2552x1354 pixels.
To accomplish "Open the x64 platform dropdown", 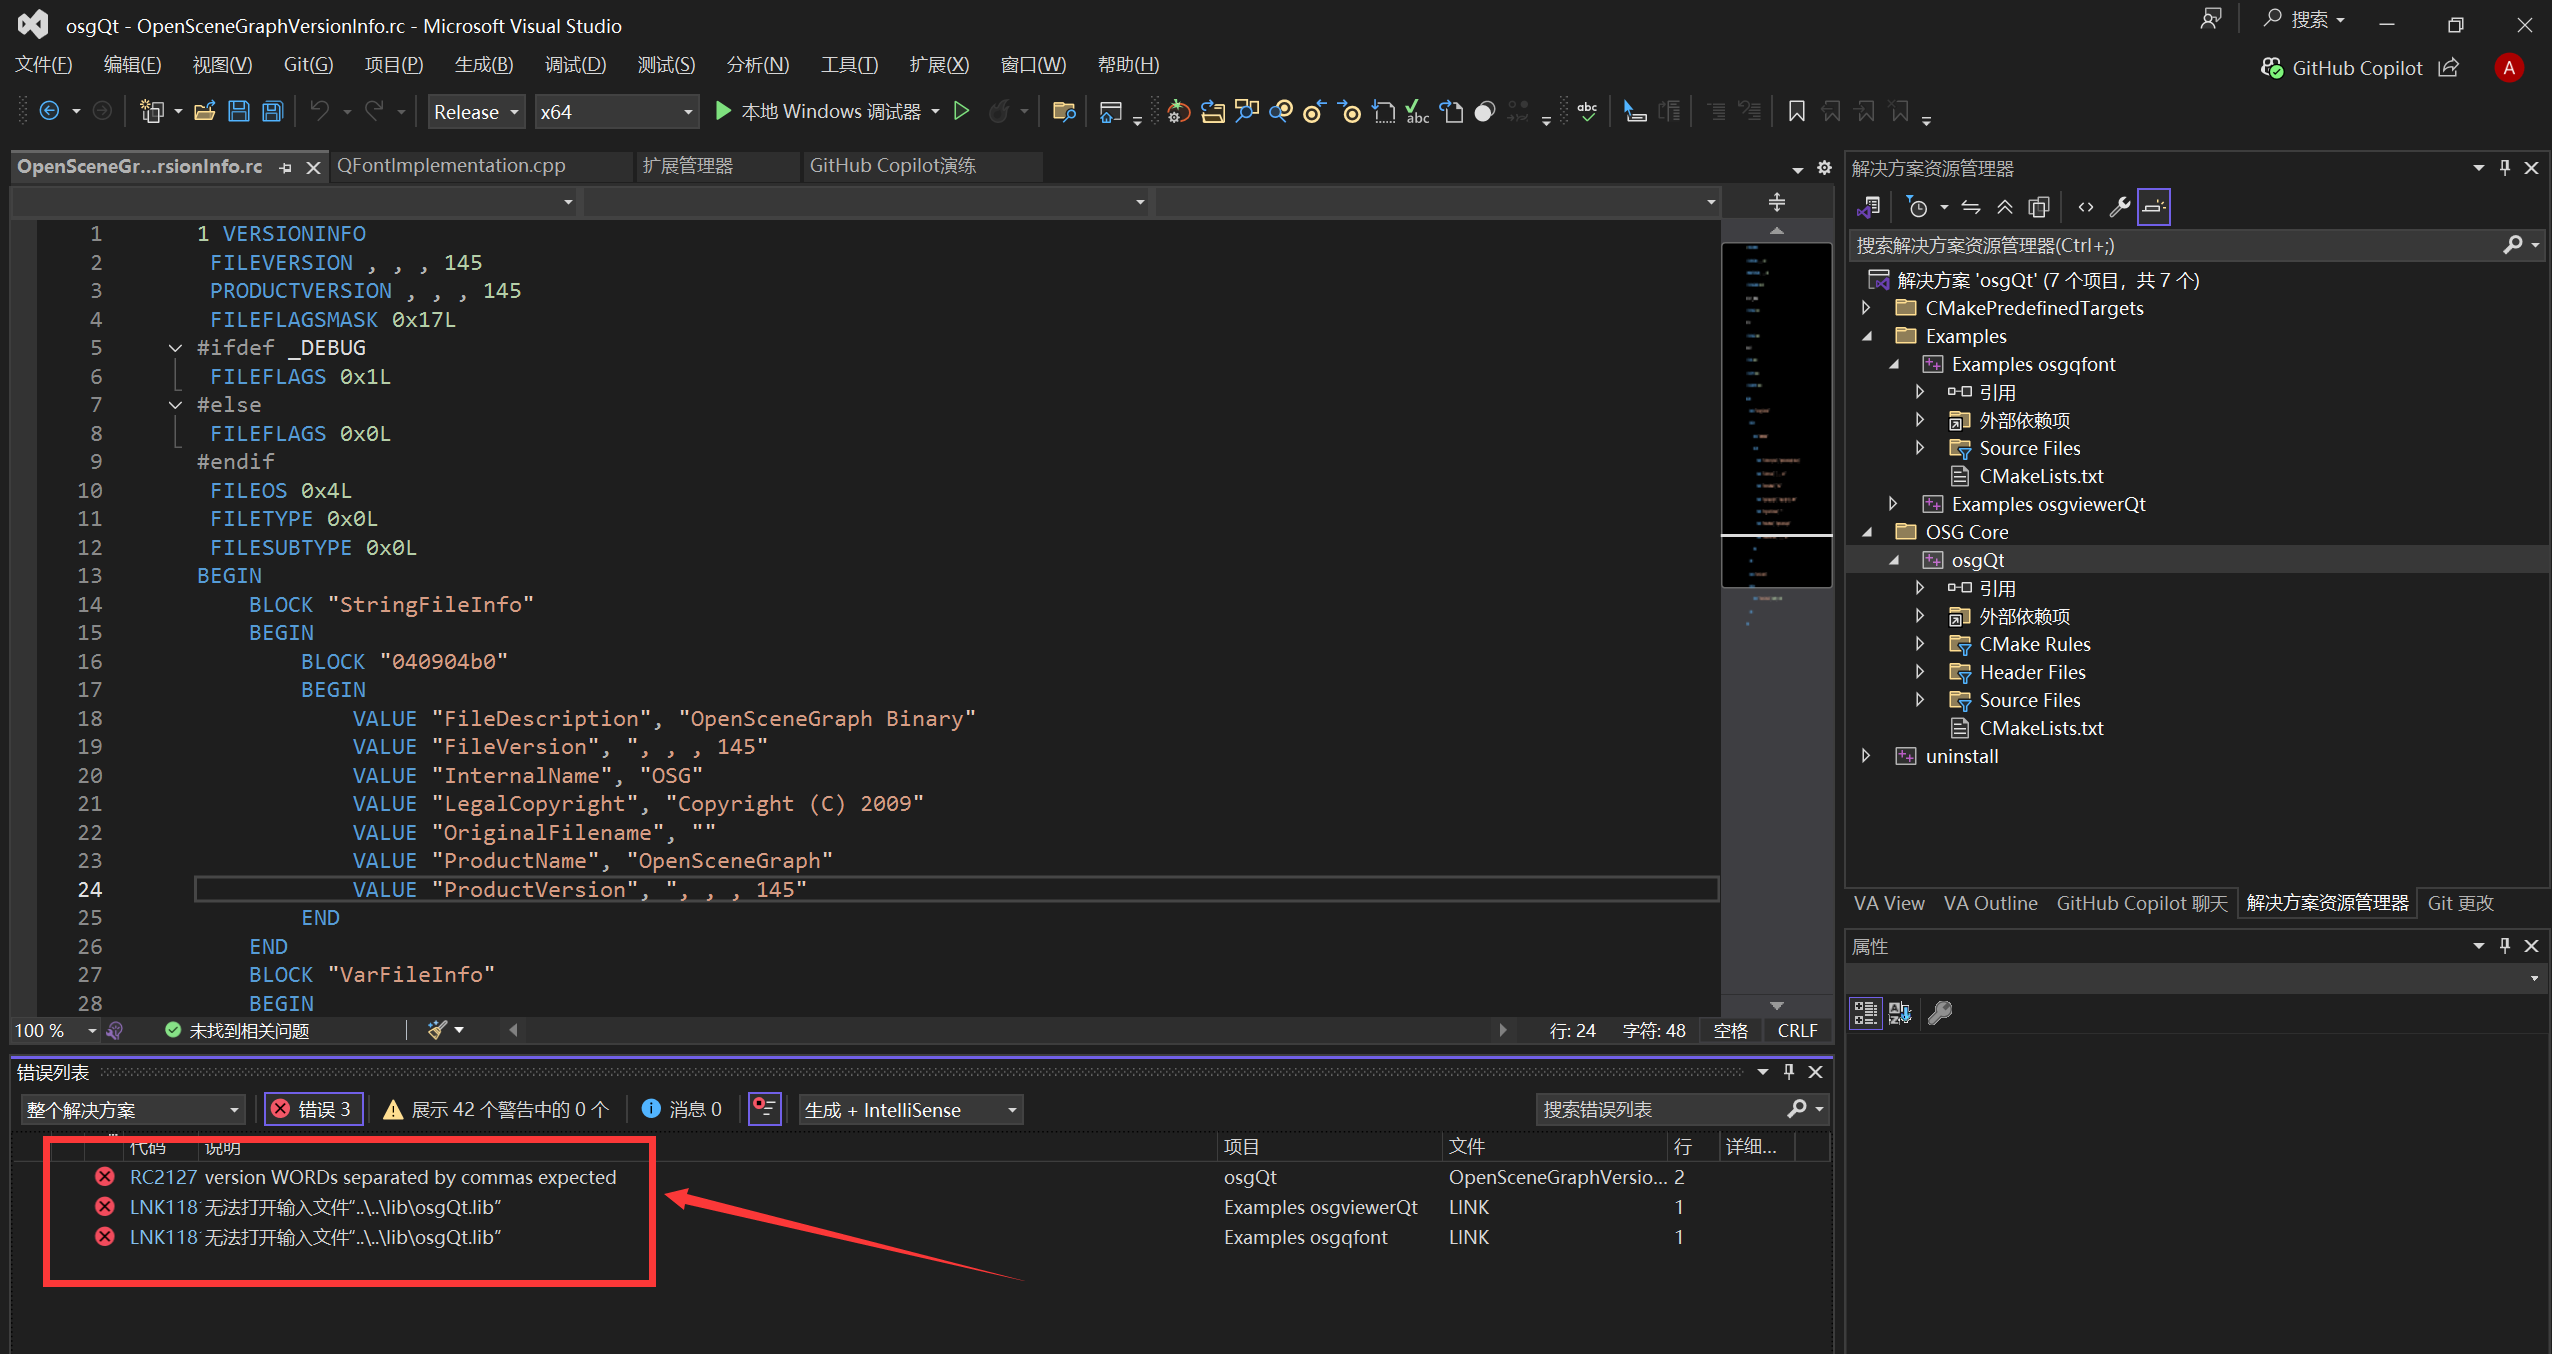I will tap(616, 112).
